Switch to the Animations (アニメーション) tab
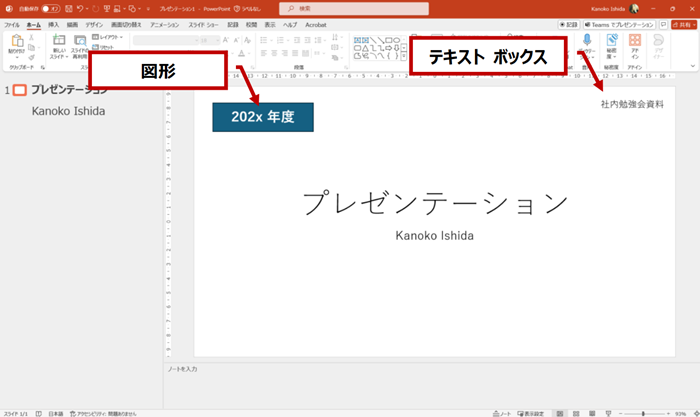Viewport: 700px width, 417px height. click(164, 24)
